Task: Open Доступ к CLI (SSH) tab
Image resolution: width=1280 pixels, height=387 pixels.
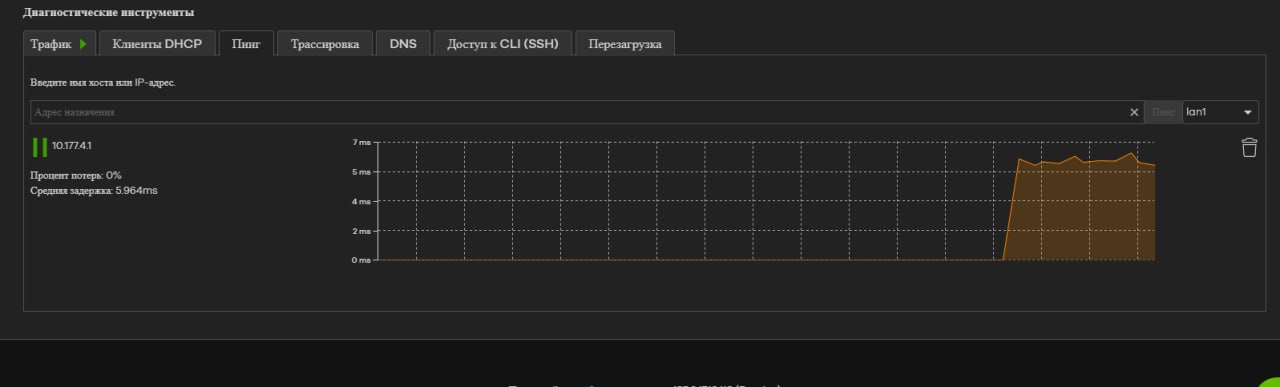Action: tap(503, 44)
